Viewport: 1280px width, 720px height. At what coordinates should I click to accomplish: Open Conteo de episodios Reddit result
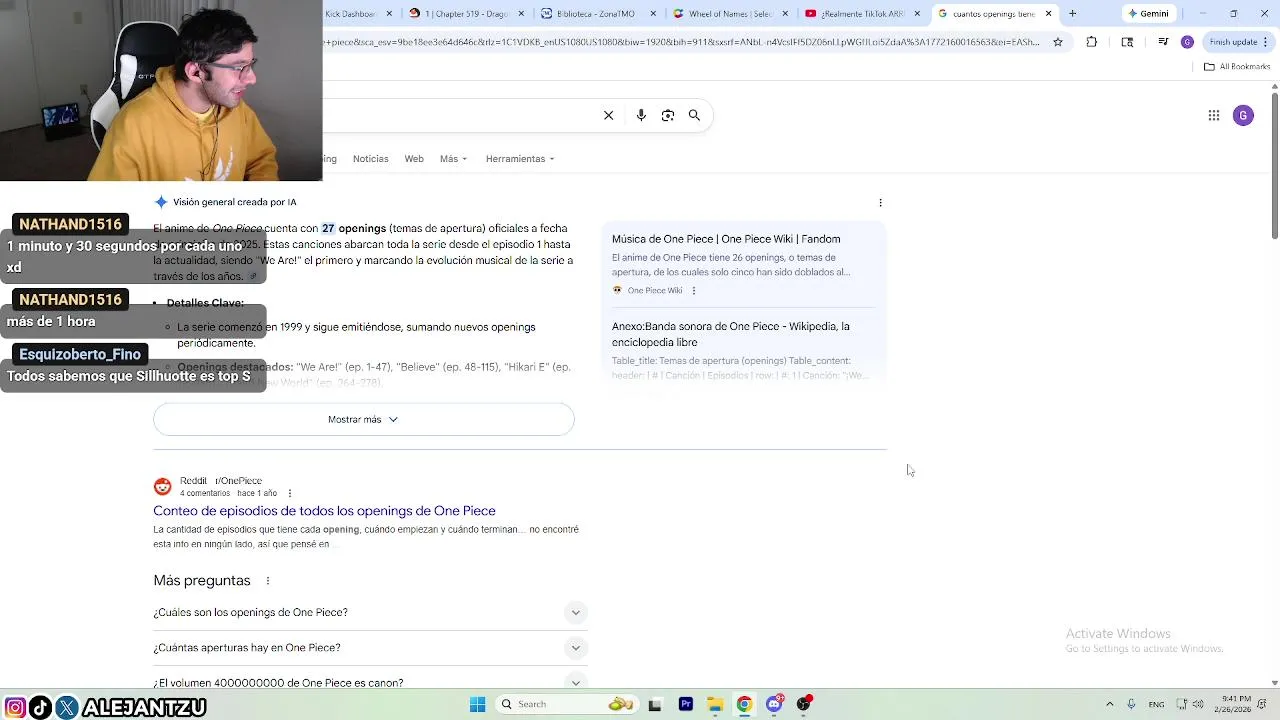point(324,511)
